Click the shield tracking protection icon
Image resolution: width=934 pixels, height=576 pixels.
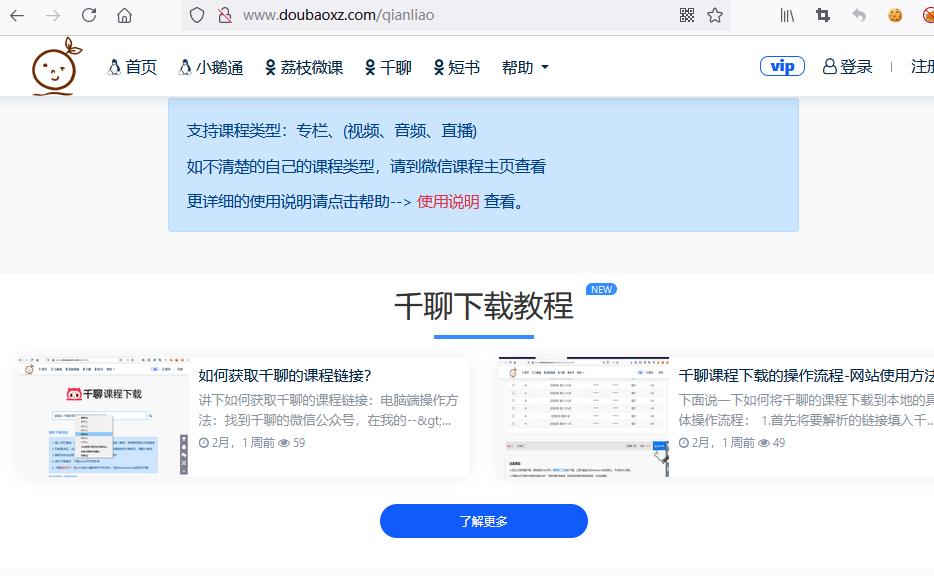197,15
